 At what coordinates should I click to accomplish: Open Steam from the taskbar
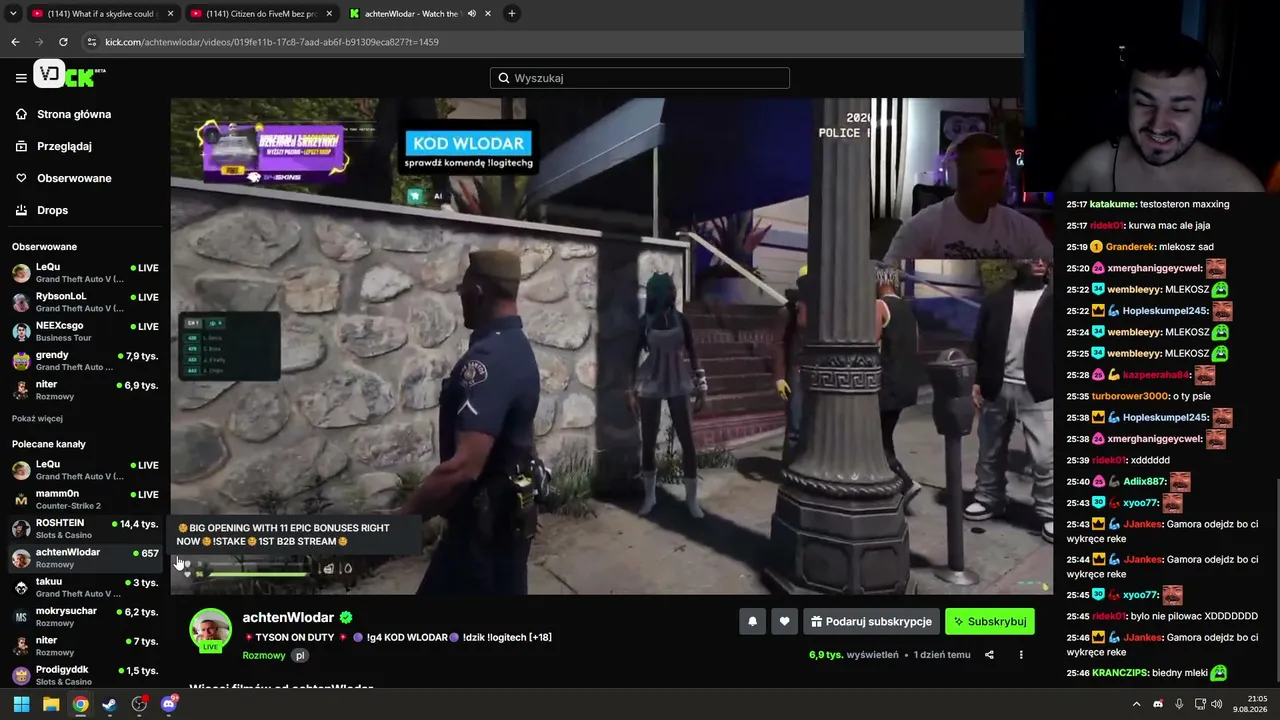109,704
